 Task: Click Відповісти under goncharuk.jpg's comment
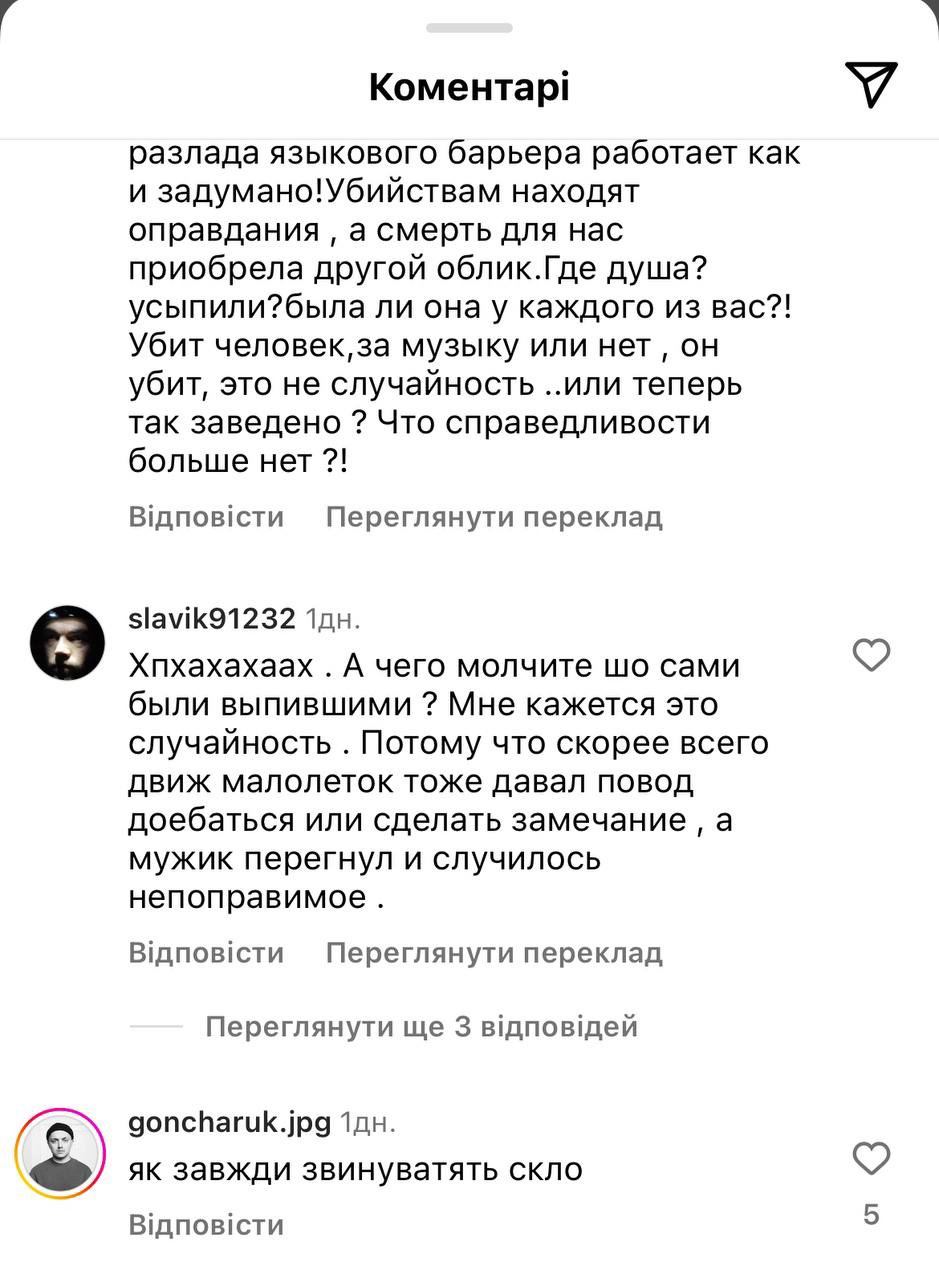(205, 1223)
